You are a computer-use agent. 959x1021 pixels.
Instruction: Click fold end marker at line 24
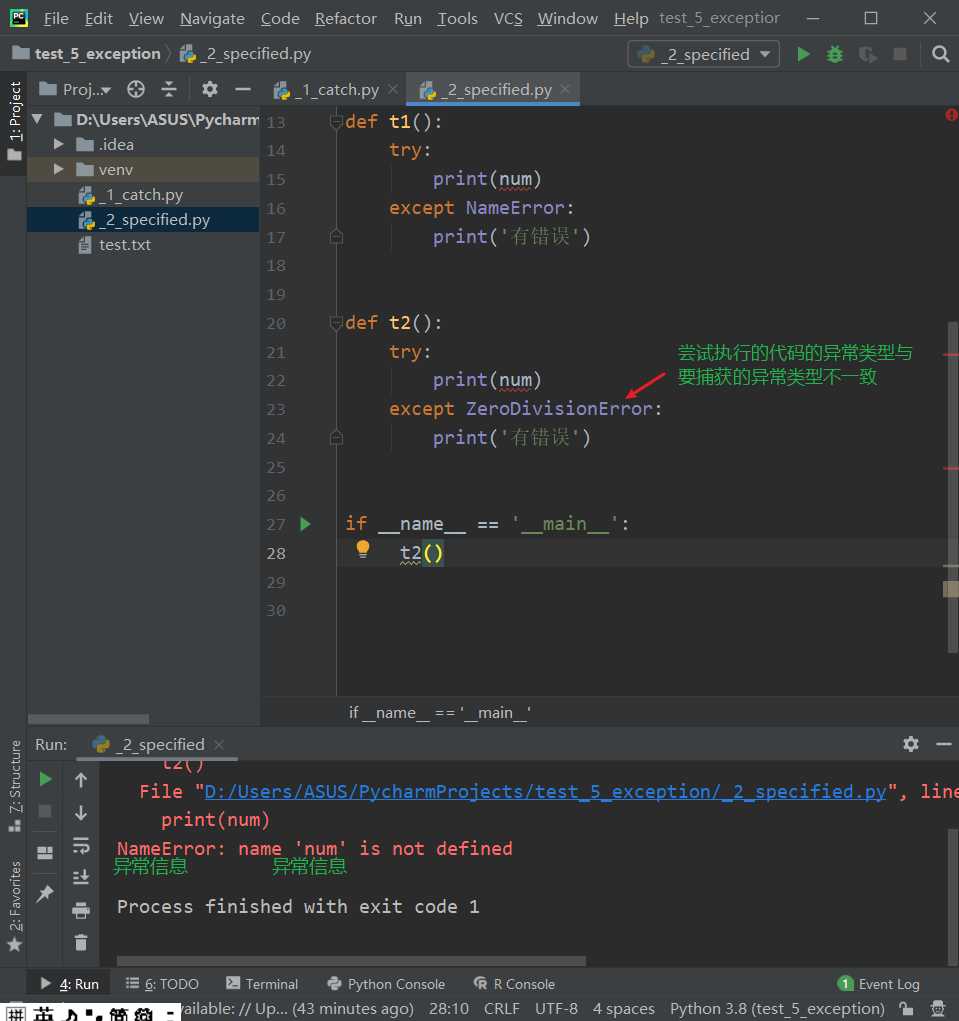click(336, 438)
